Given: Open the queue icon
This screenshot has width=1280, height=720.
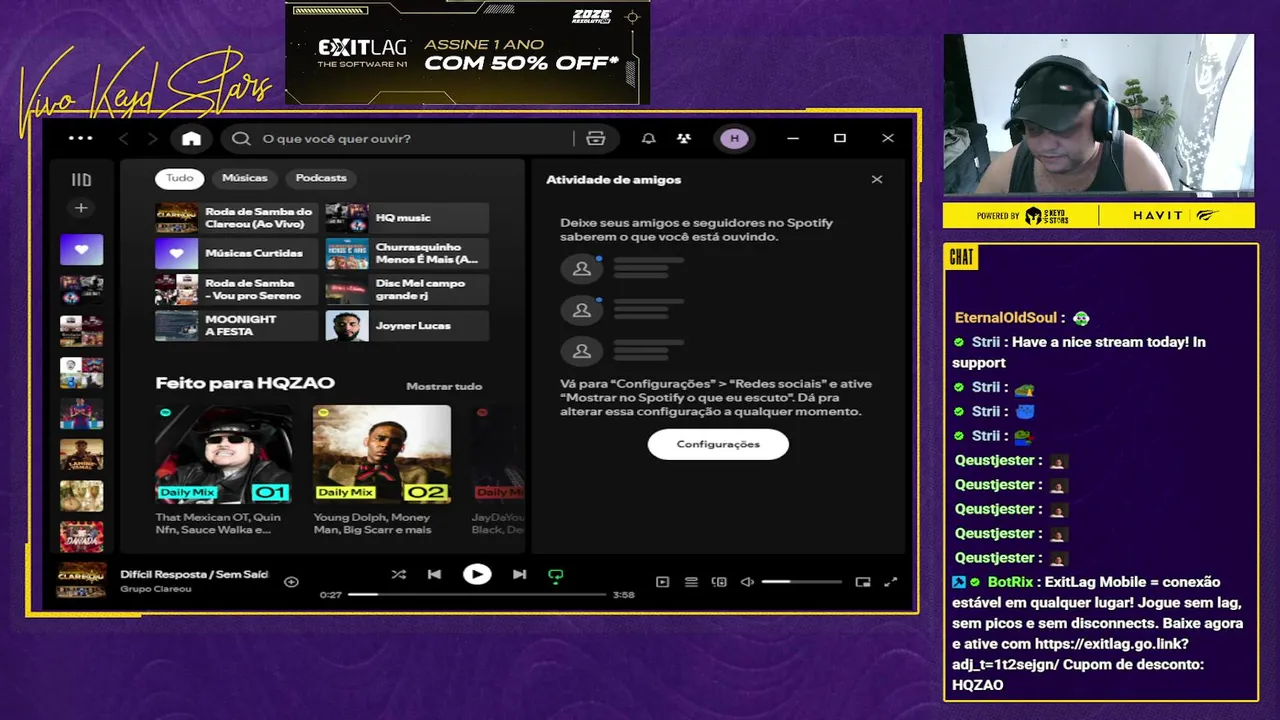Looking at the screenshot, I should pos(690,582).
